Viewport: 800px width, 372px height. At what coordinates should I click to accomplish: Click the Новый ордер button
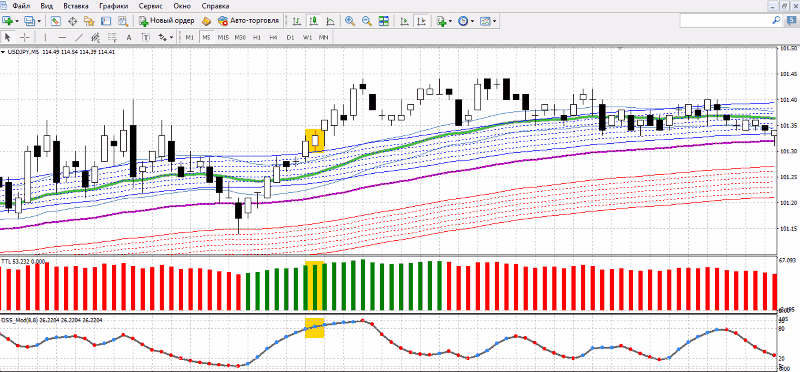coord(166,21)
